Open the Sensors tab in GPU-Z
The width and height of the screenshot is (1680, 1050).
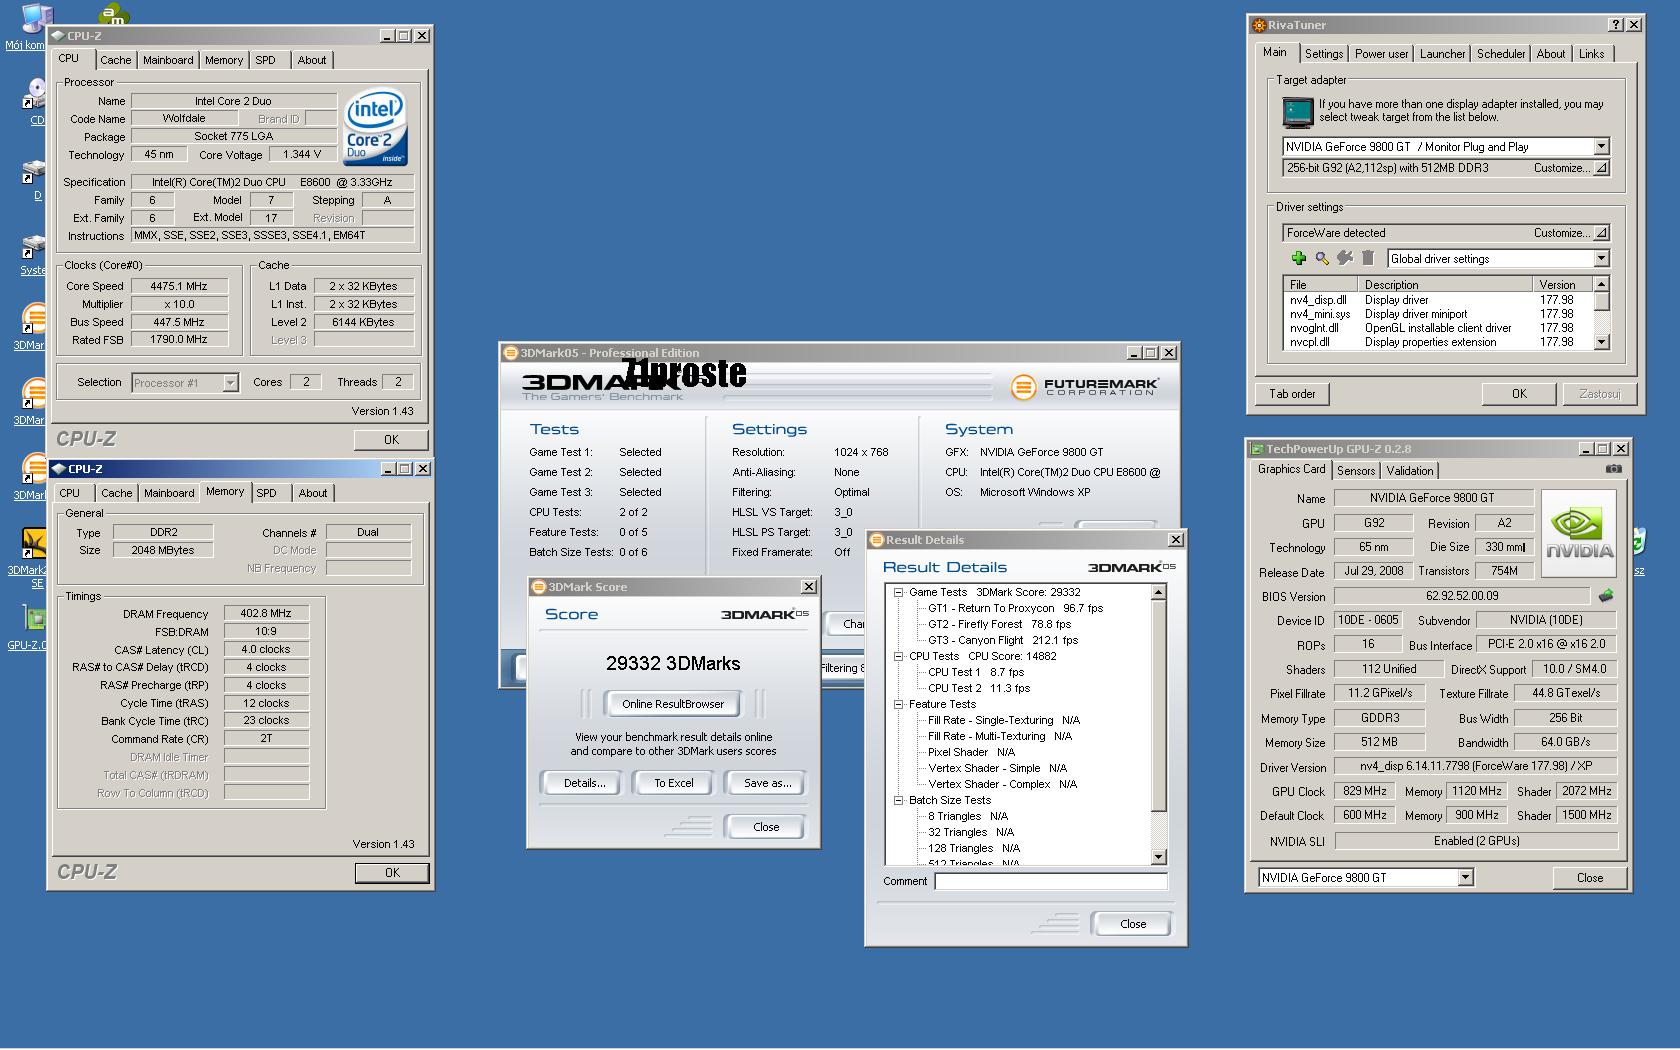click(x=1356, y=471)
